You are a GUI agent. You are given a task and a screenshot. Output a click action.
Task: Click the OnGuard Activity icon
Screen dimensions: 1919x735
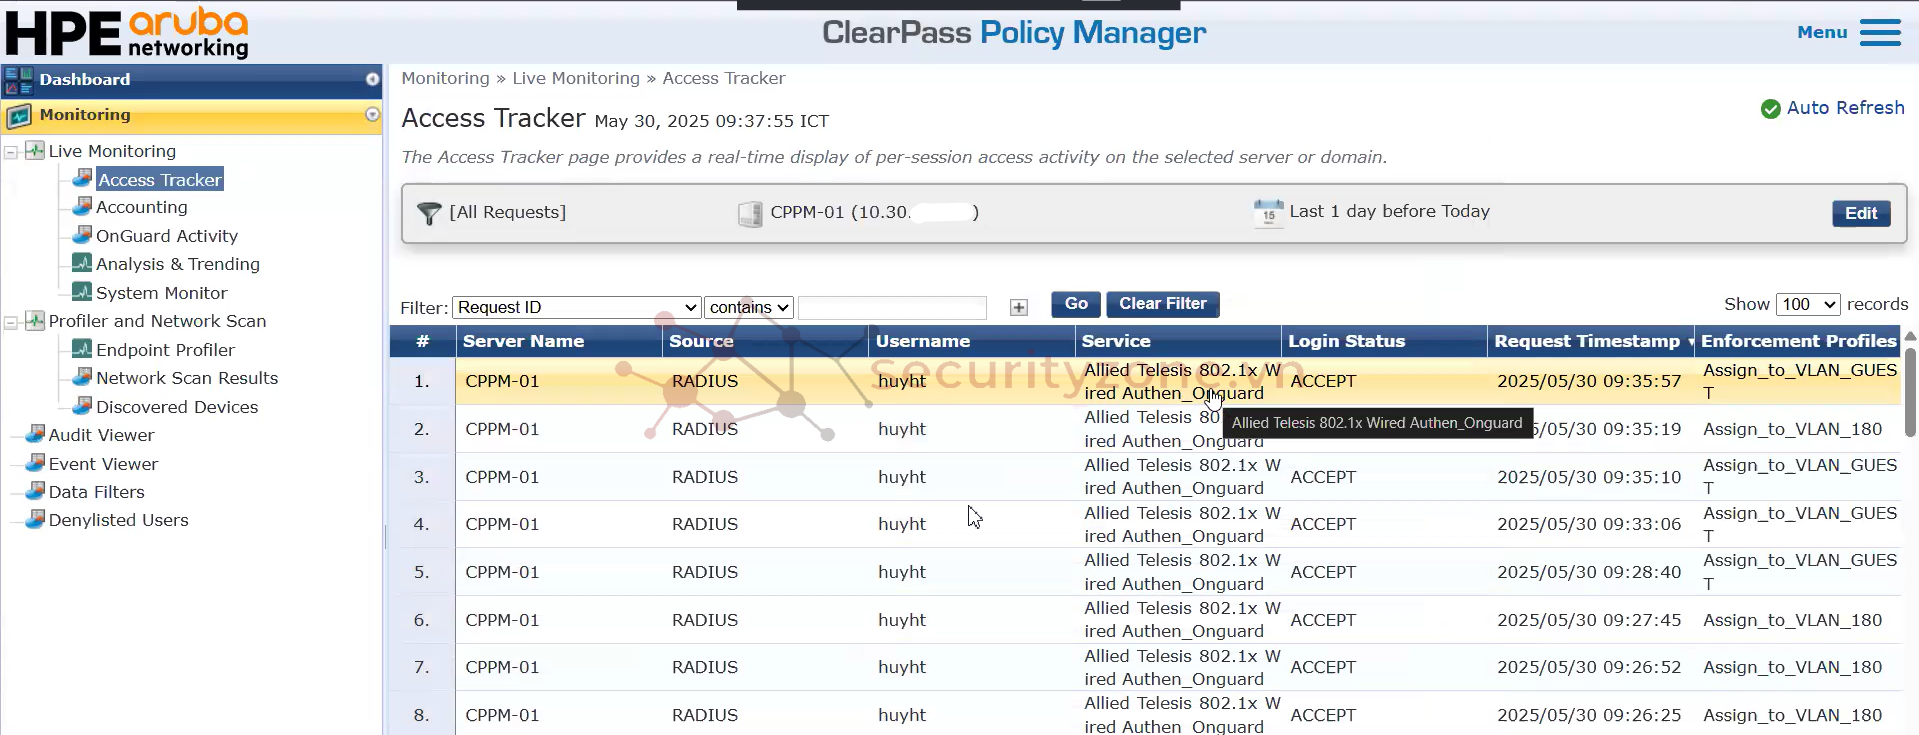click(82, 235)
